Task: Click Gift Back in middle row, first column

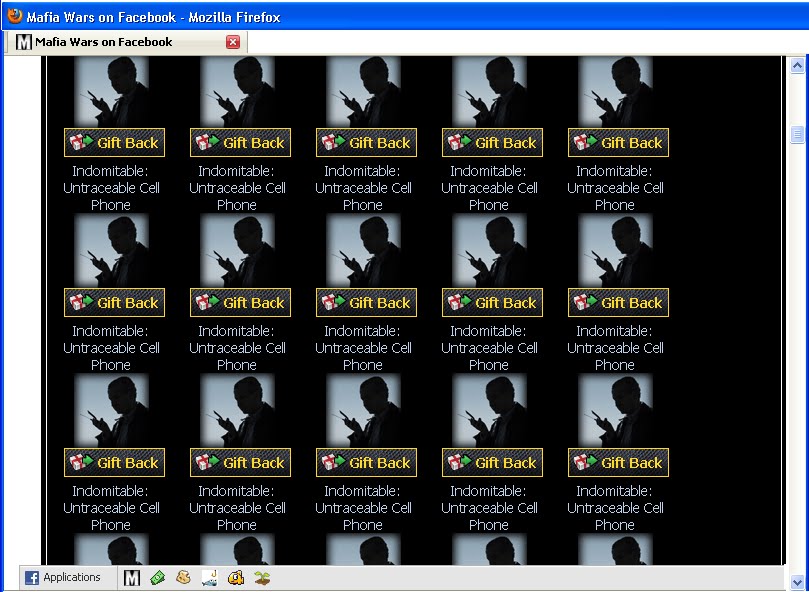Action: [x=115, y=302]
